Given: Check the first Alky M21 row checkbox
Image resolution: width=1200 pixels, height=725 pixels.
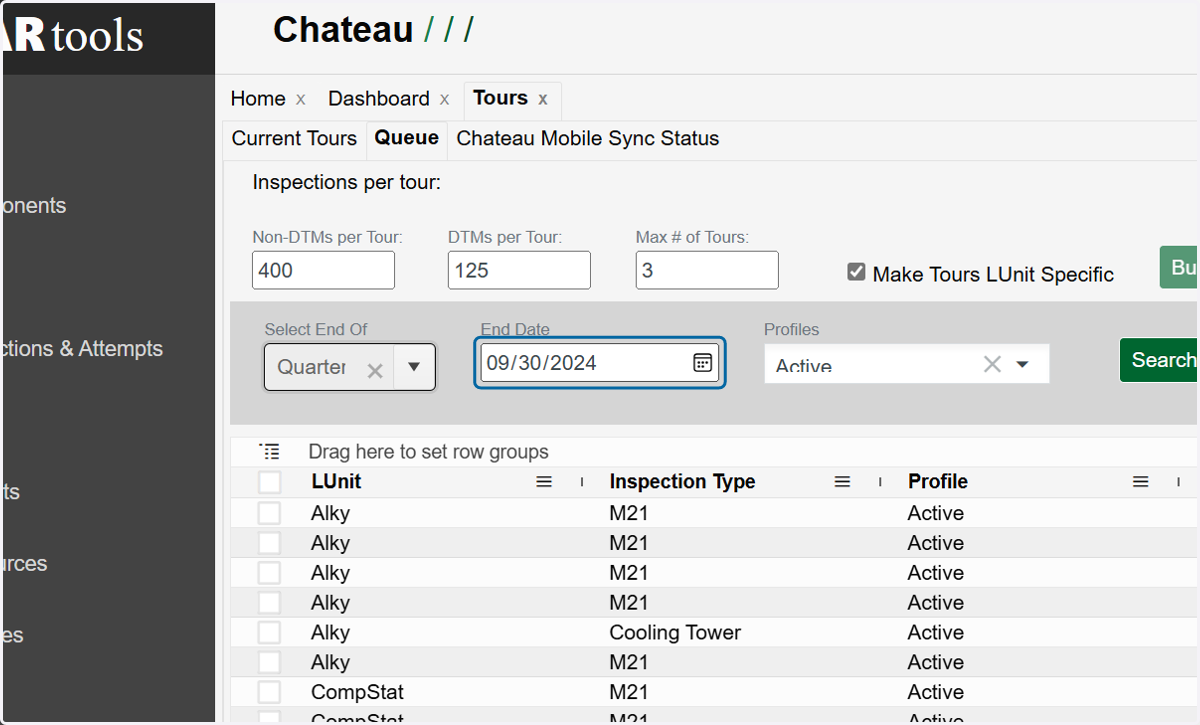Looking at the screenshot, I should 270,513.
